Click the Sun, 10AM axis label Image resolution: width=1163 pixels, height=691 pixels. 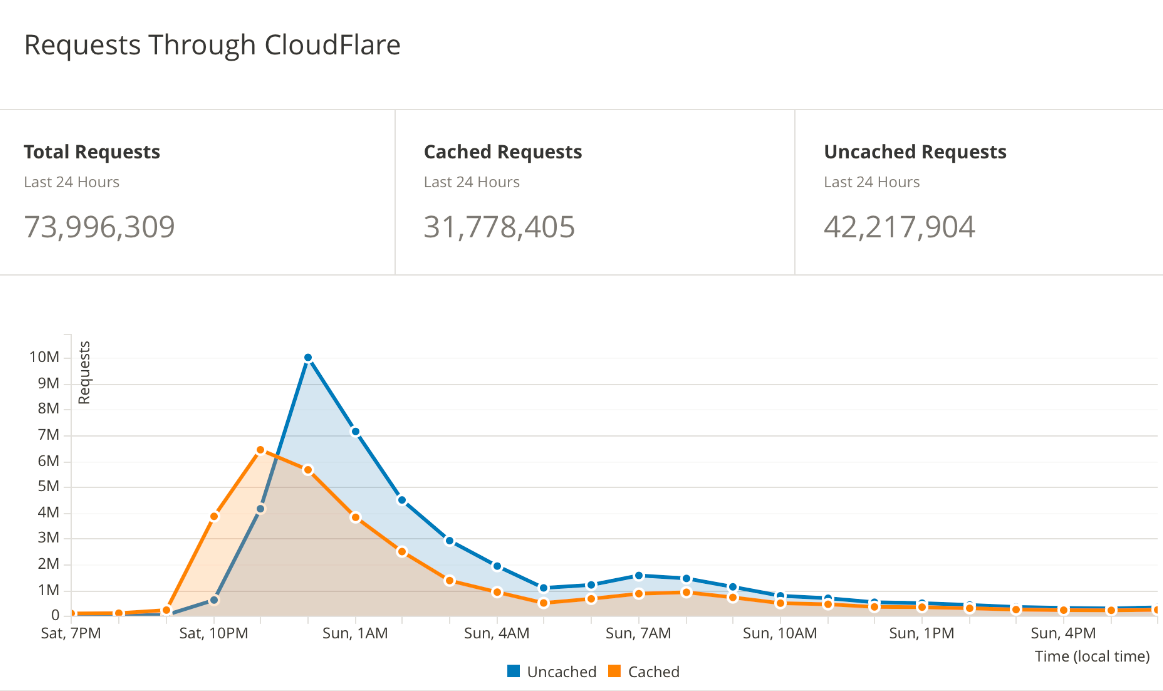(x=780, y=634)
